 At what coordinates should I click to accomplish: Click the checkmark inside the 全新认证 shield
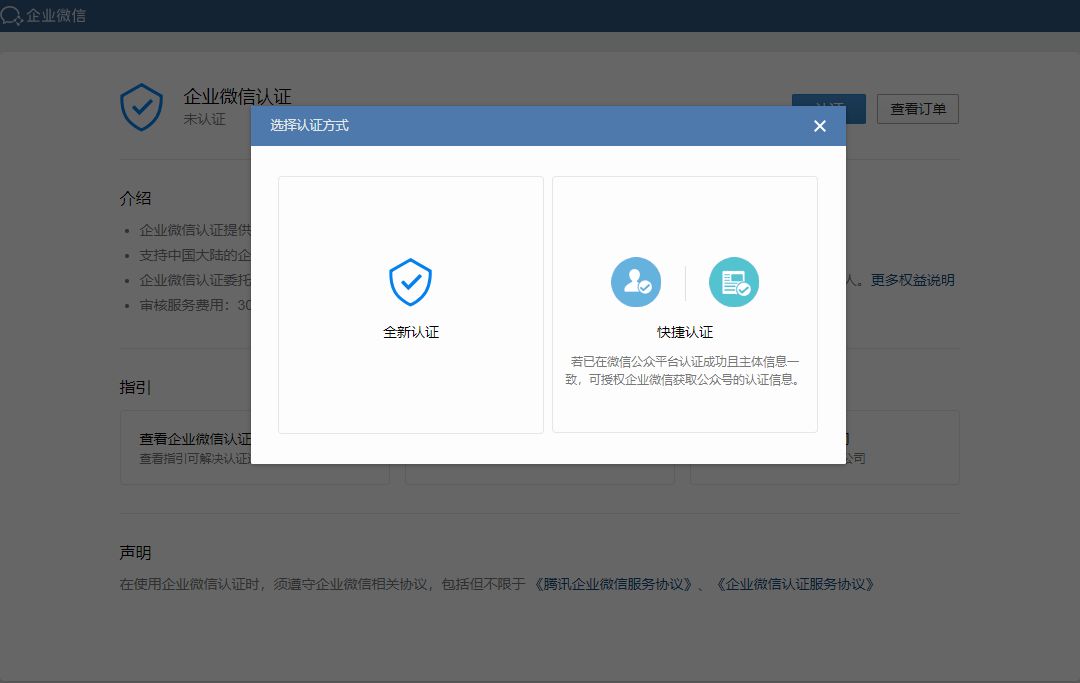[x=410, y=282]
